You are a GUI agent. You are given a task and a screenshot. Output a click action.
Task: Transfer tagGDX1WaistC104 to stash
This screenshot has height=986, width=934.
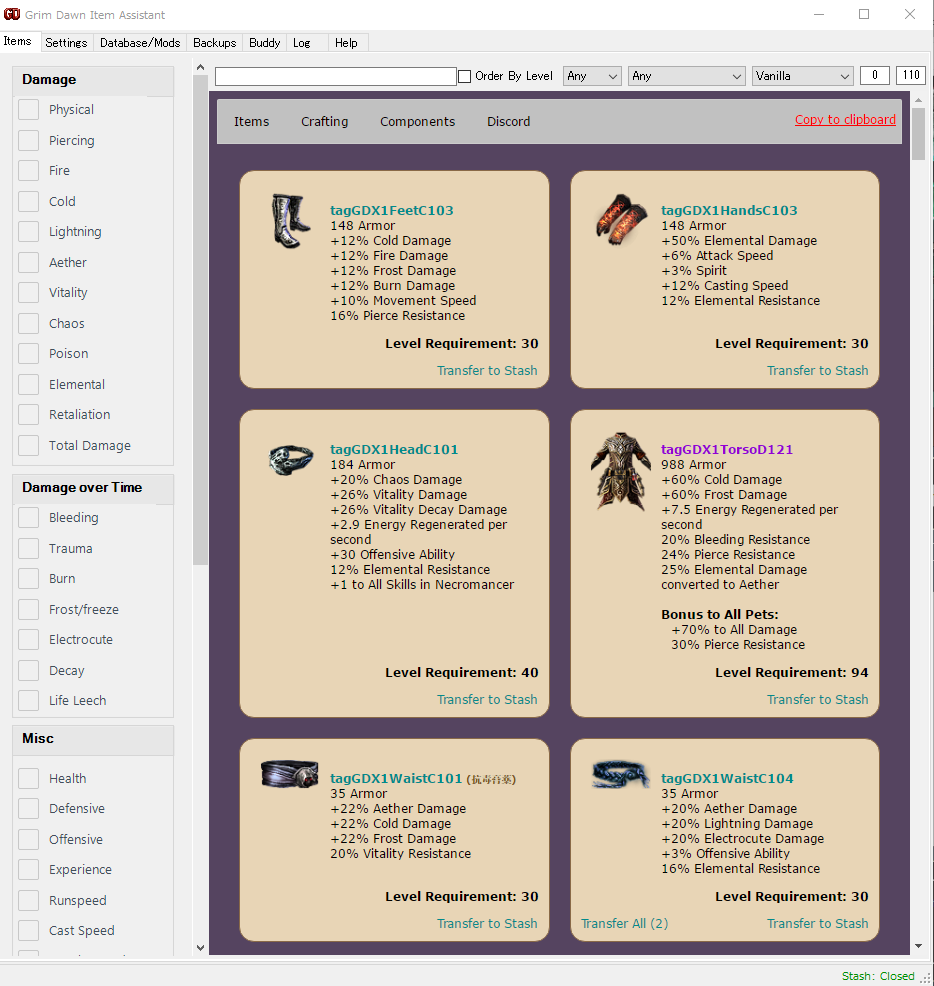tap(818, 923)
